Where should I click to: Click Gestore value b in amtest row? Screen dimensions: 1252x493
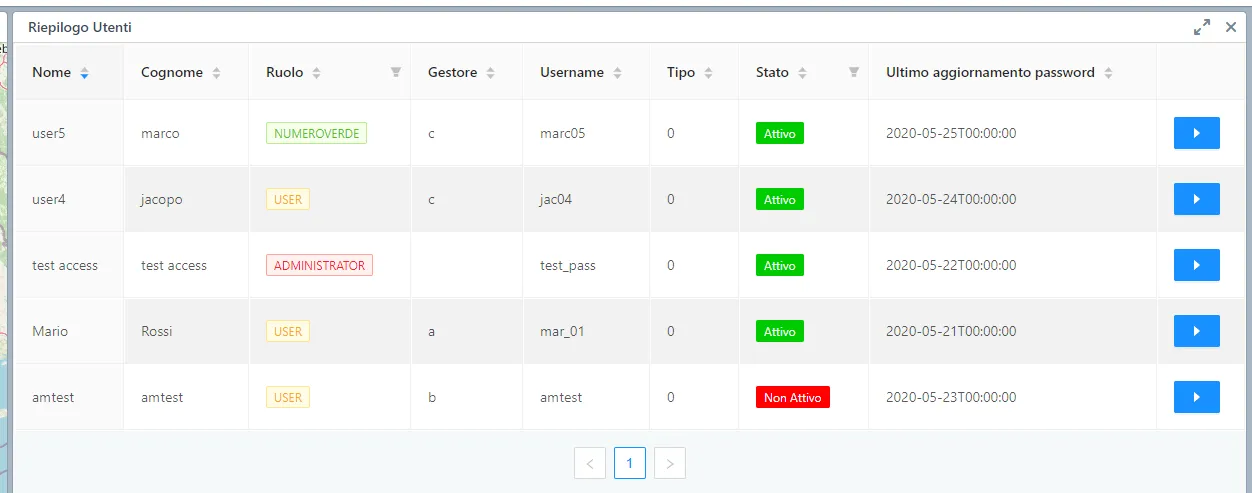pos(432,397)
